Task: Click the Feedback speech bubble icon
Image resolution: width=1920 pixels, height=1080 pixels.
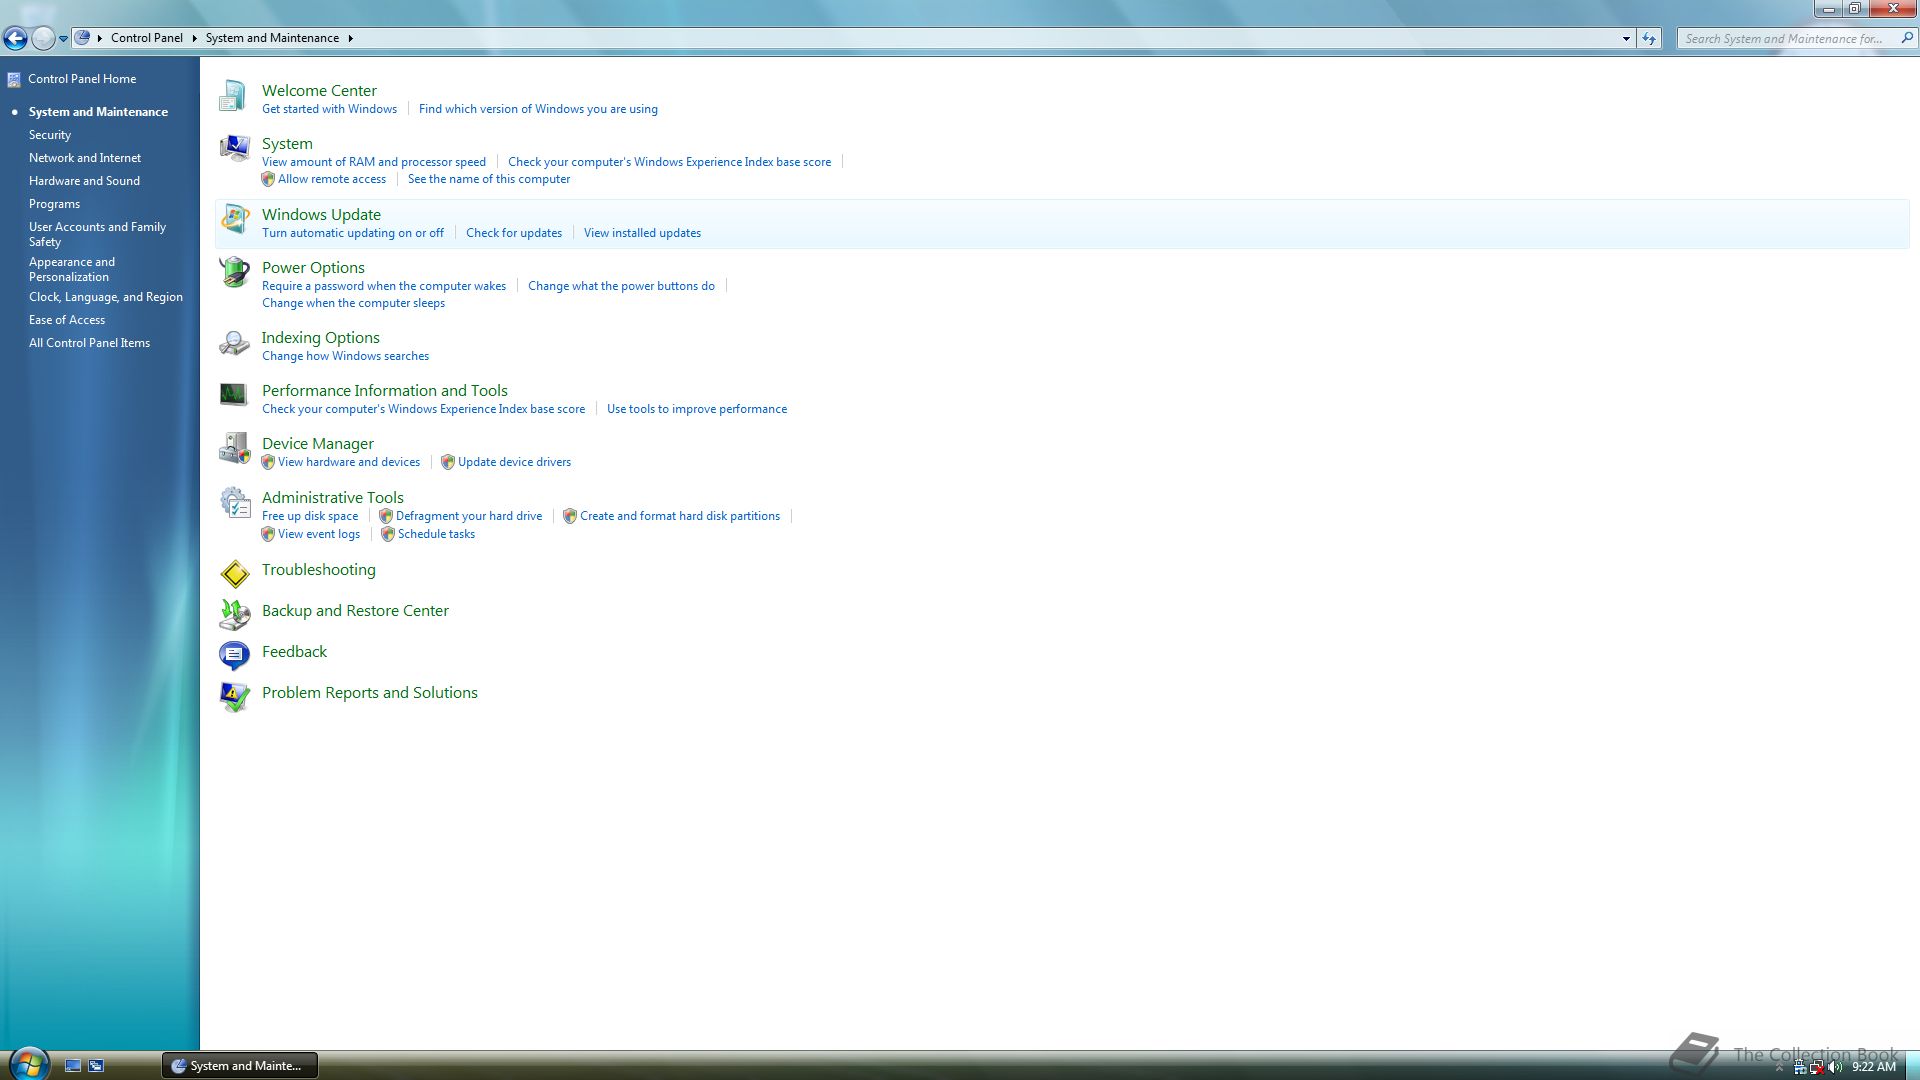Action: tap(234, 655)
